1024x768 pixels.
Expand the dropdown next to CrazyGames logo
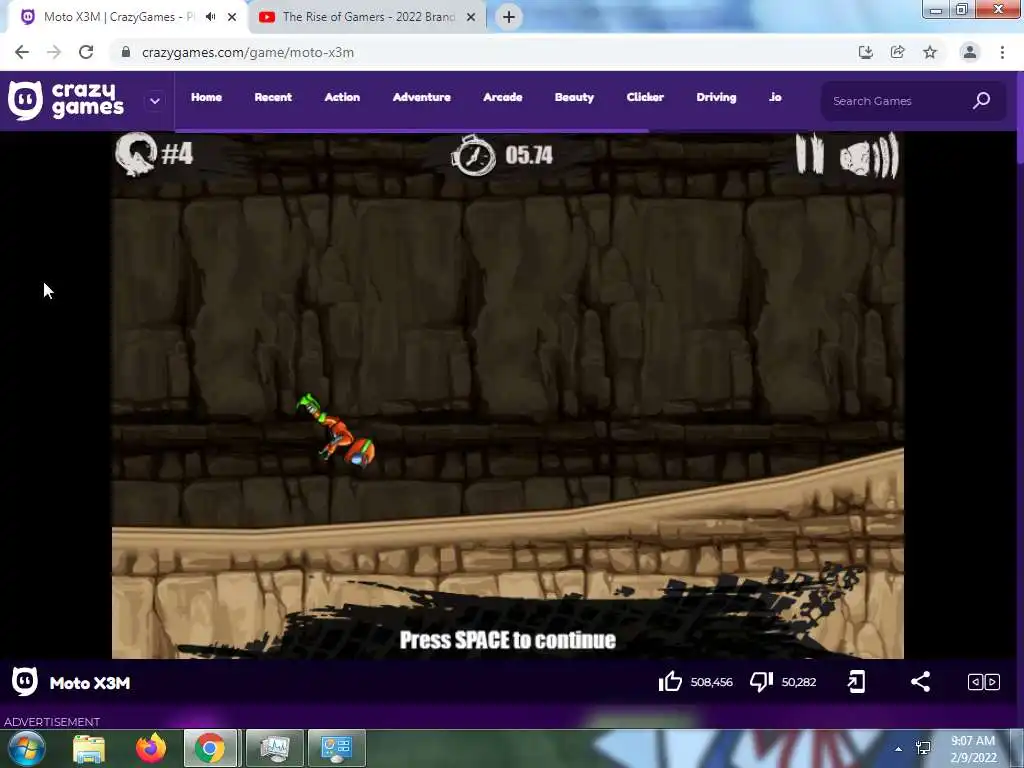(x=155, y=101)
